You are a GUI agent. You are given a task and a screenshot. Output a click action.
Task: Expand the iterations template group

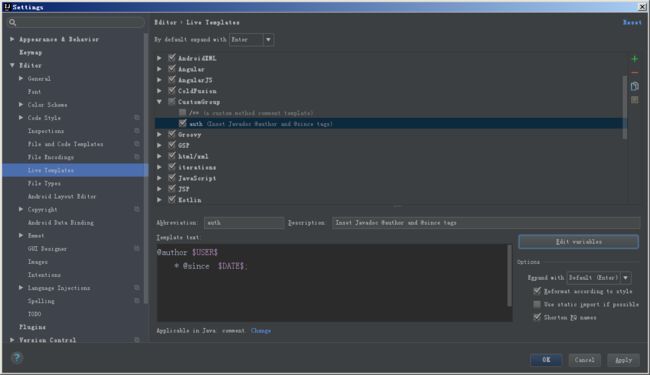160,167
